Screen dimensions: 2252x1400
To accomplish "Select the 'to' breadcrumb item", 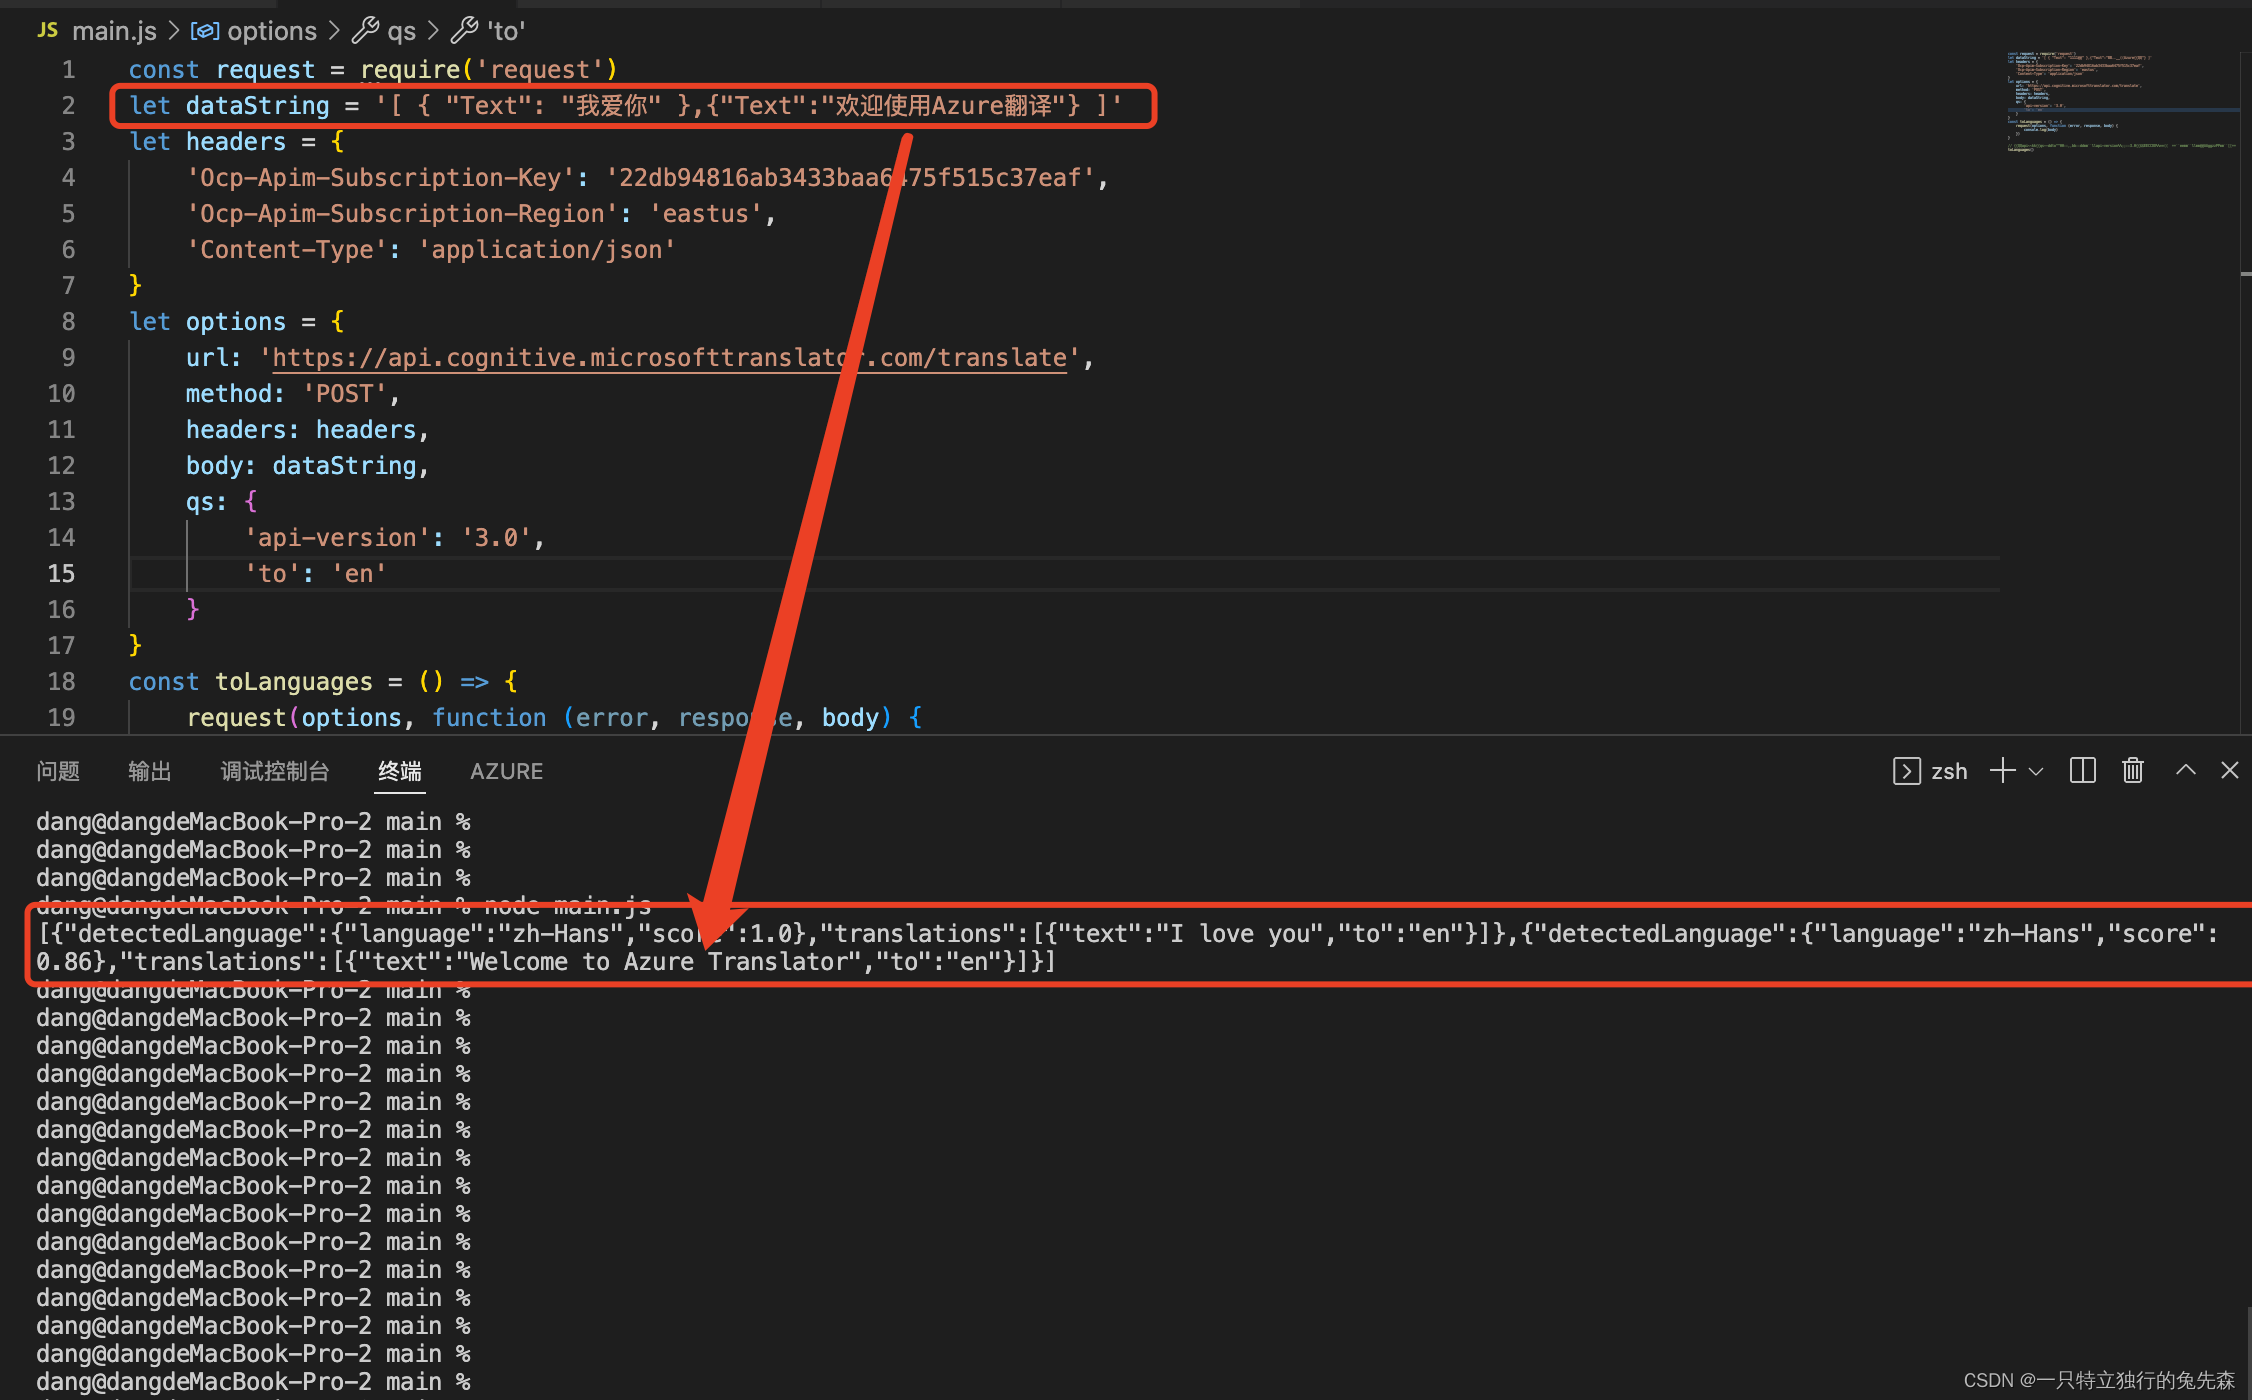I will click(x=506, y=31).
